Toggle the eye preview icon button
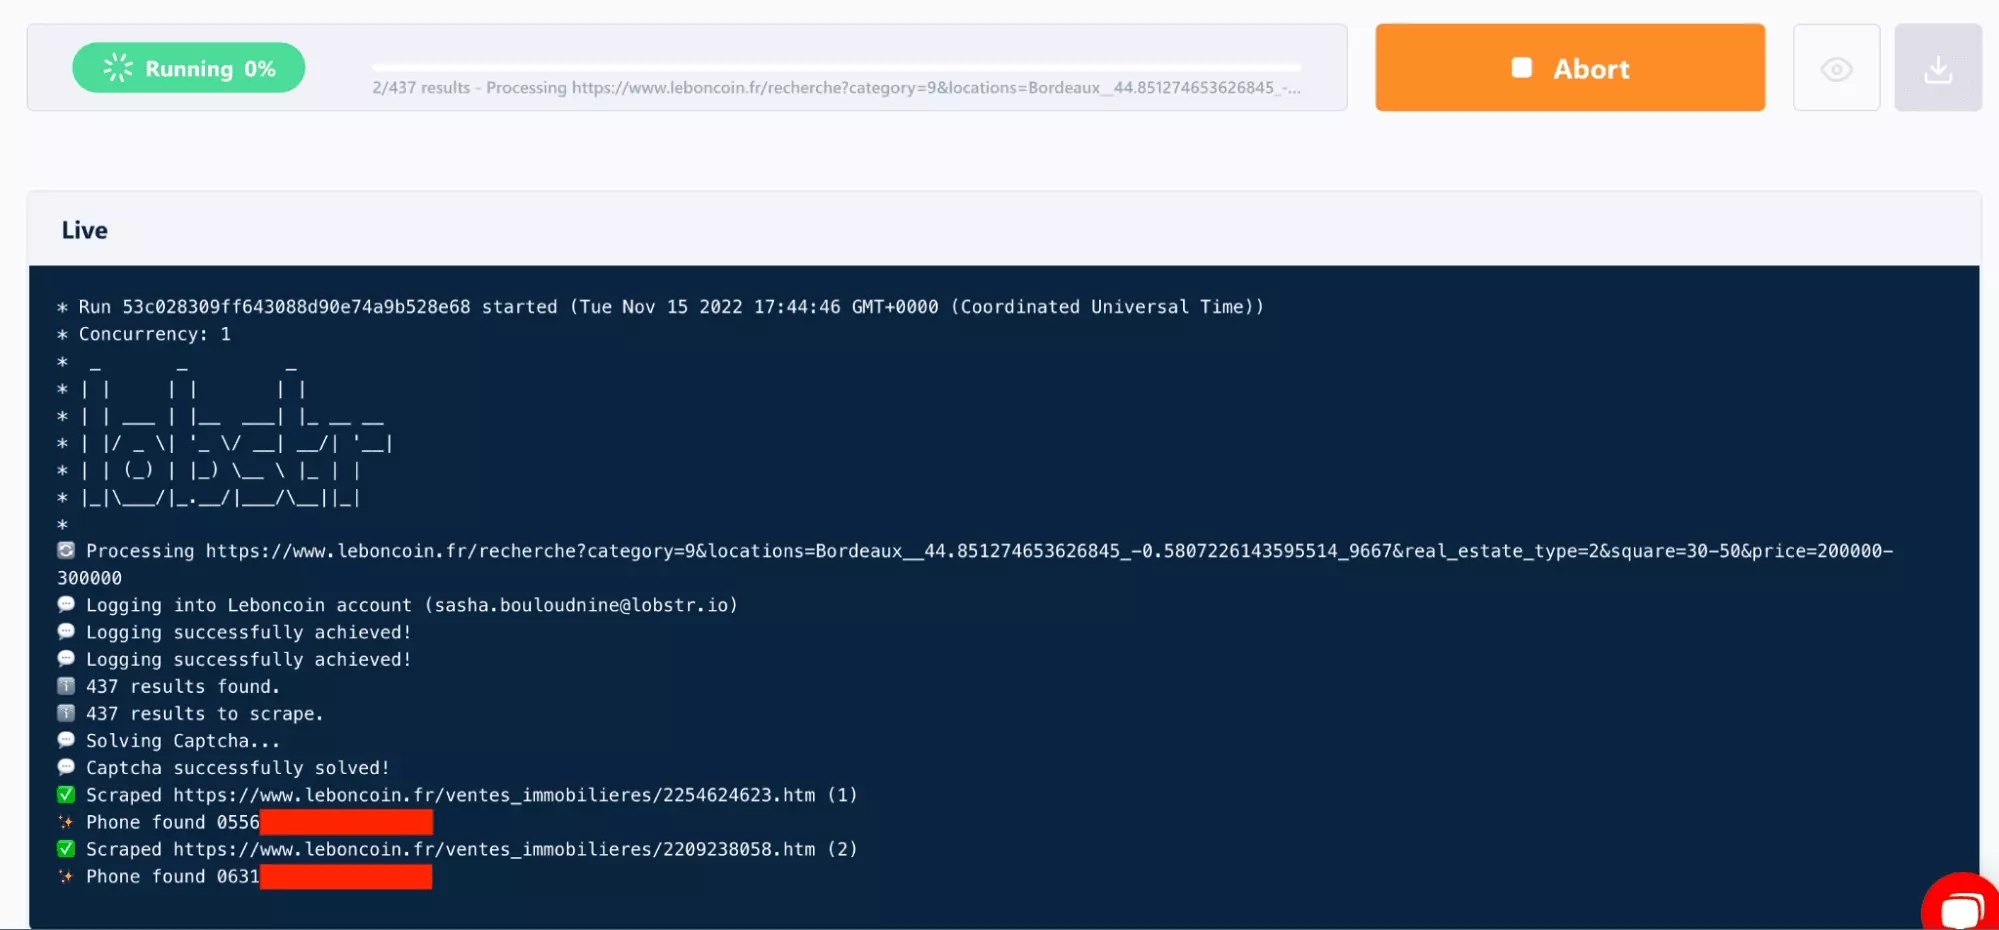 (x=1836, y=69)
